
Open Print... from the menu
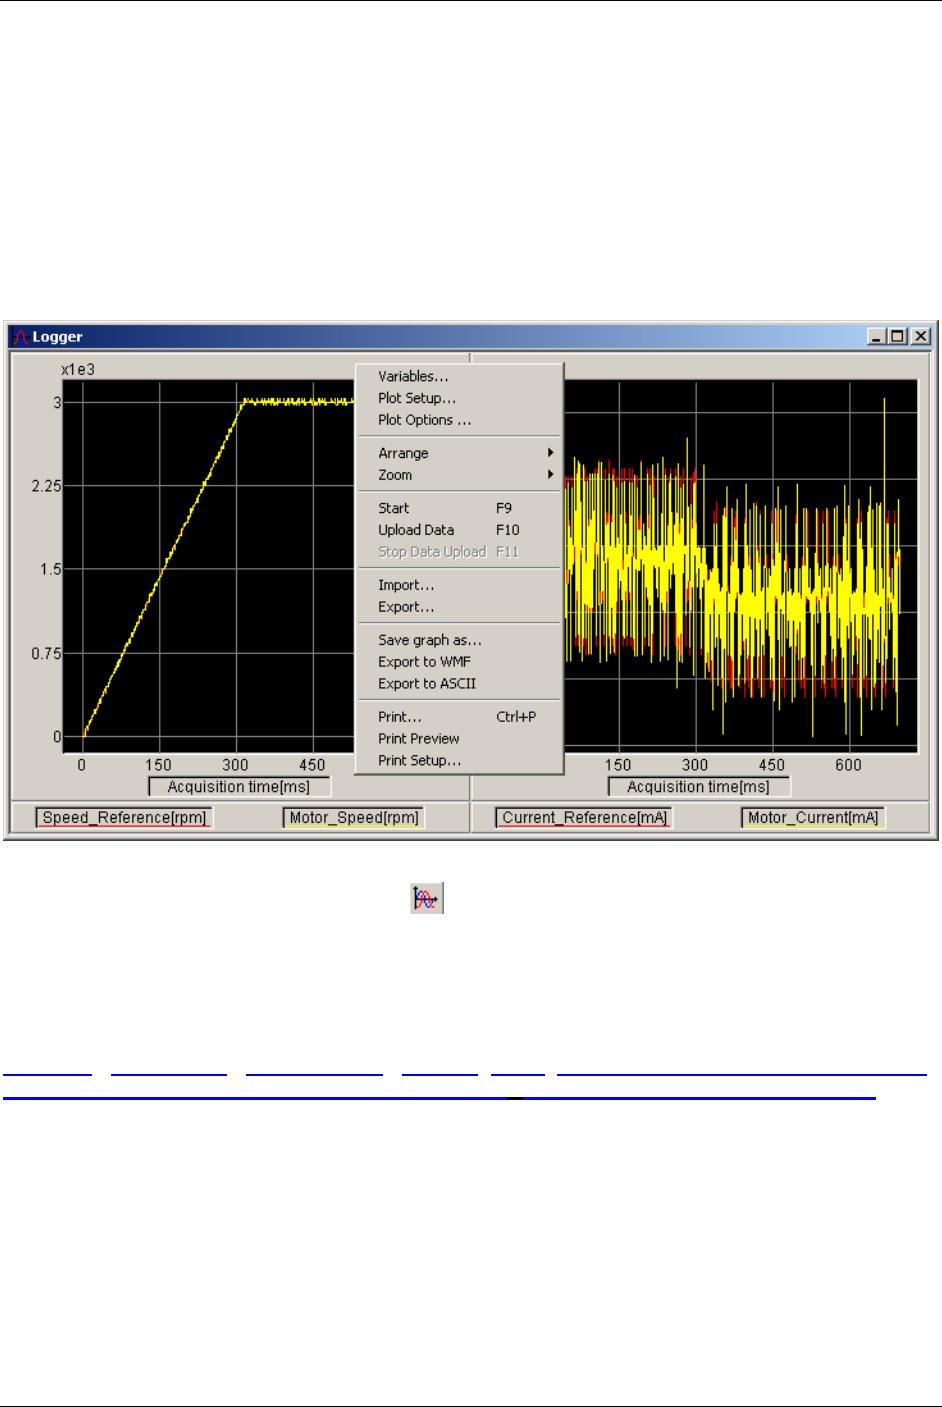click(400, 717)
